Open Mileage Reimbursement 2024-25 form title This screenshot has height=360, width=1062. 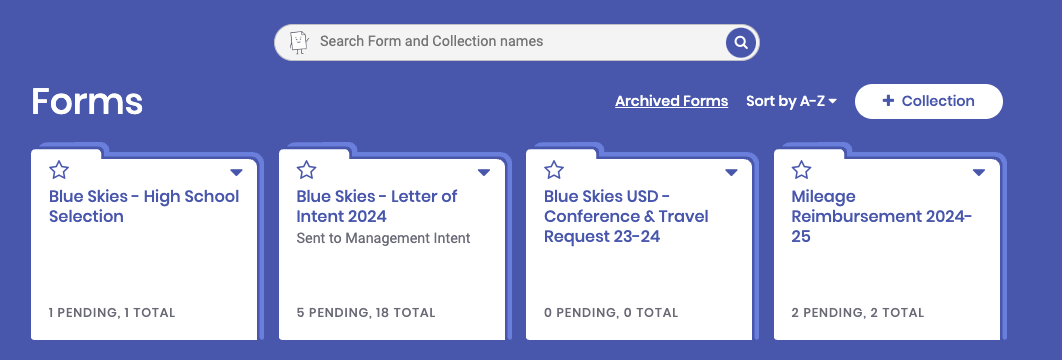[x=882, y=217]
